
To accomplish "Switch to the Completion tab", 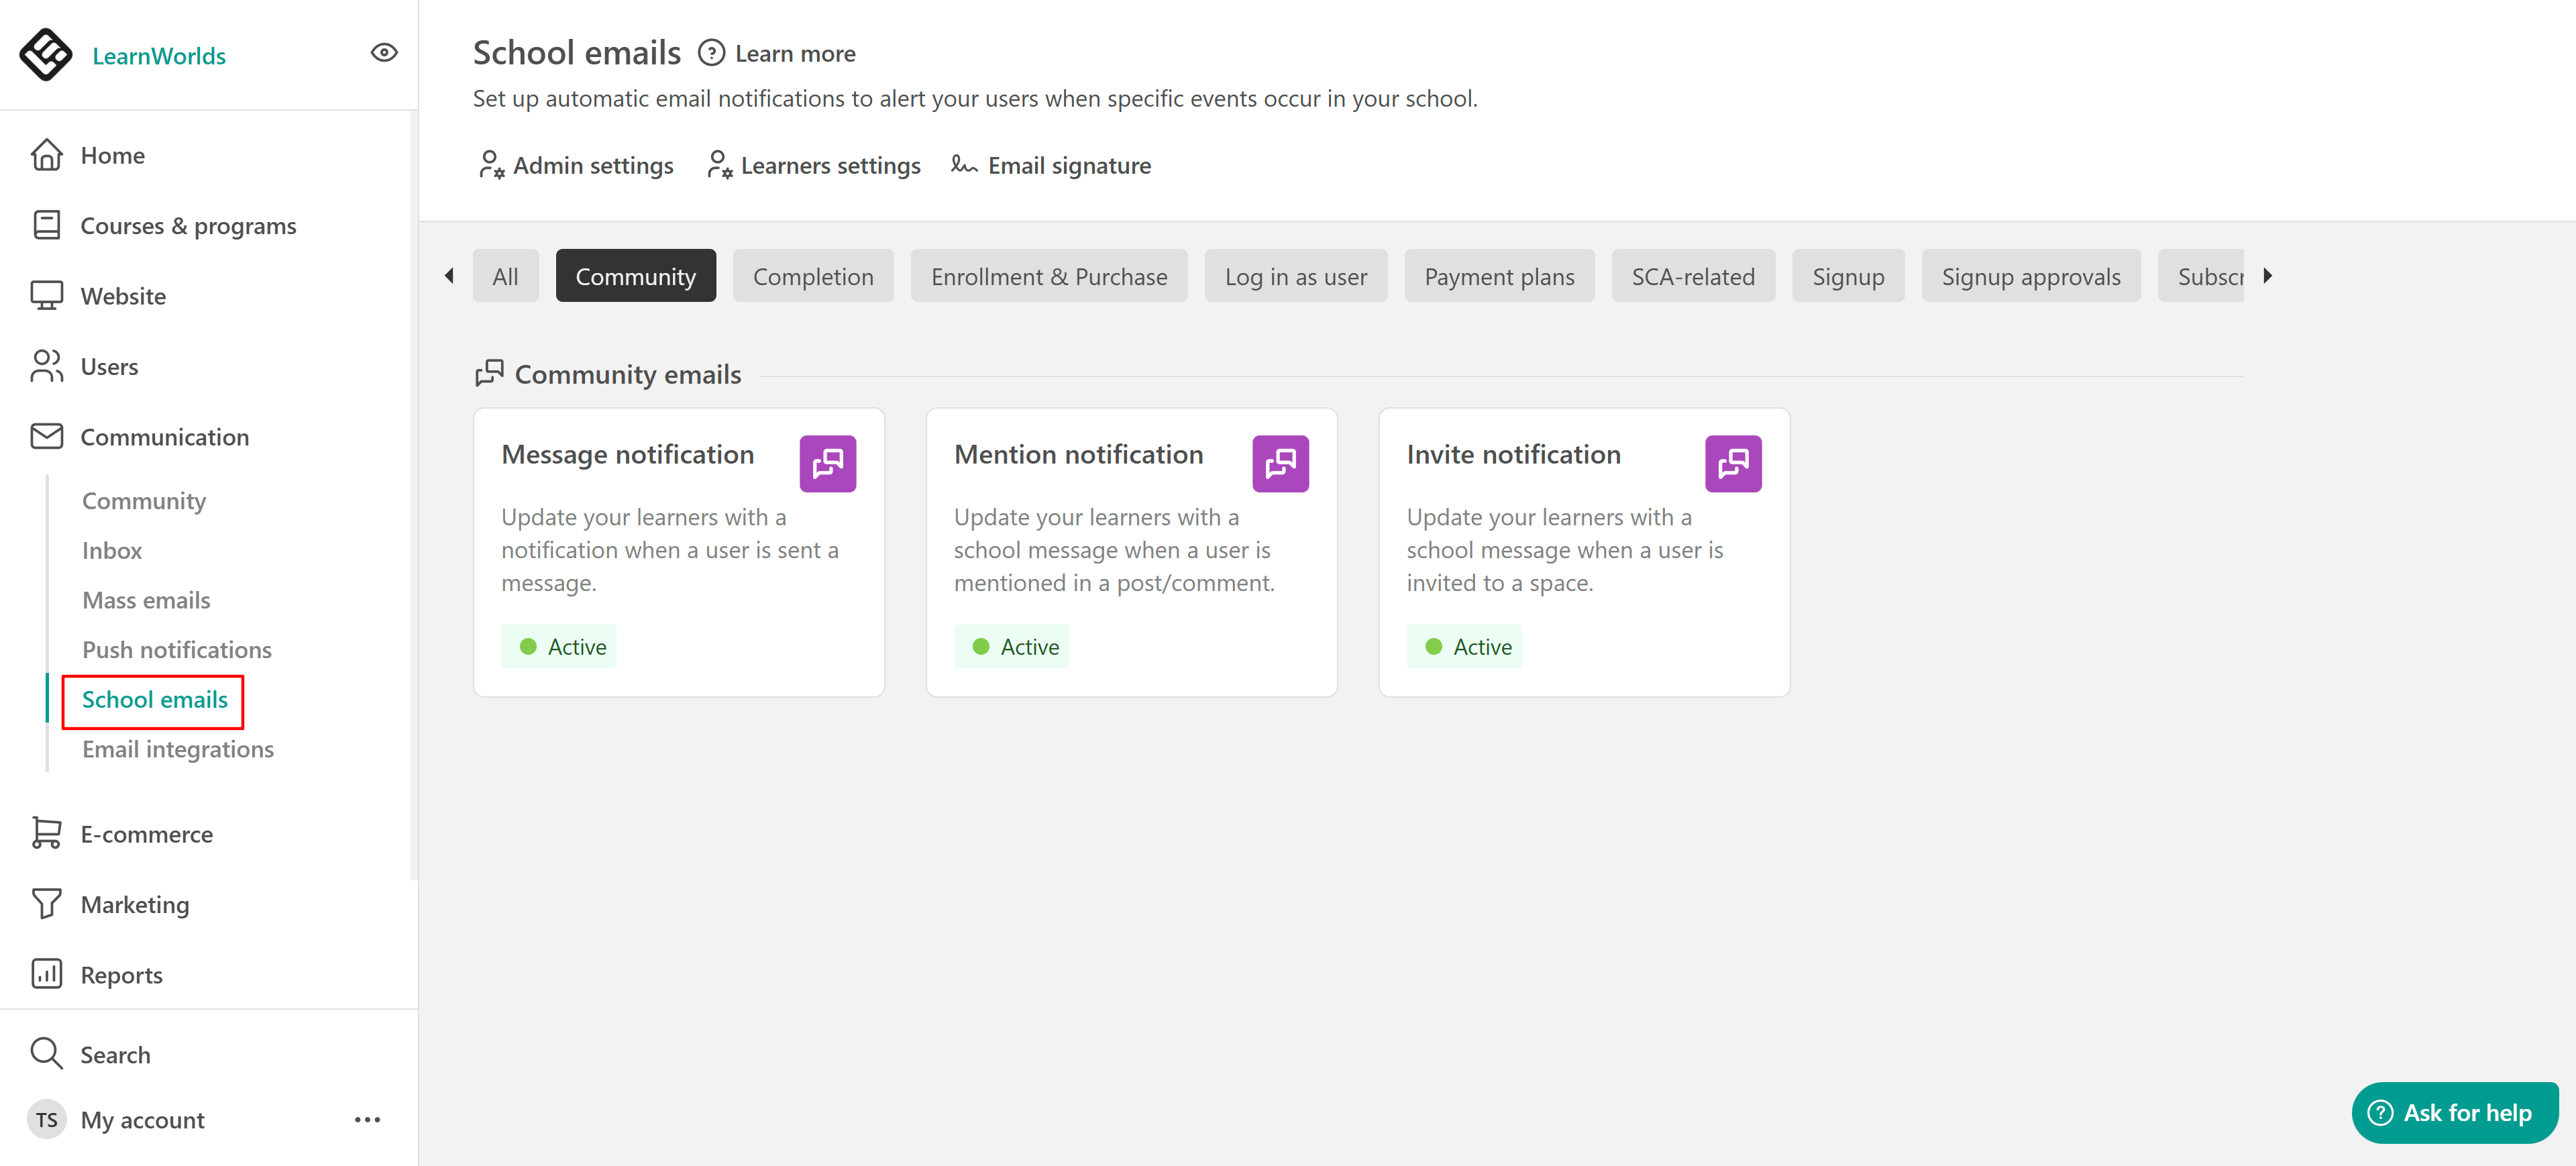I will (x=812, y=276).
